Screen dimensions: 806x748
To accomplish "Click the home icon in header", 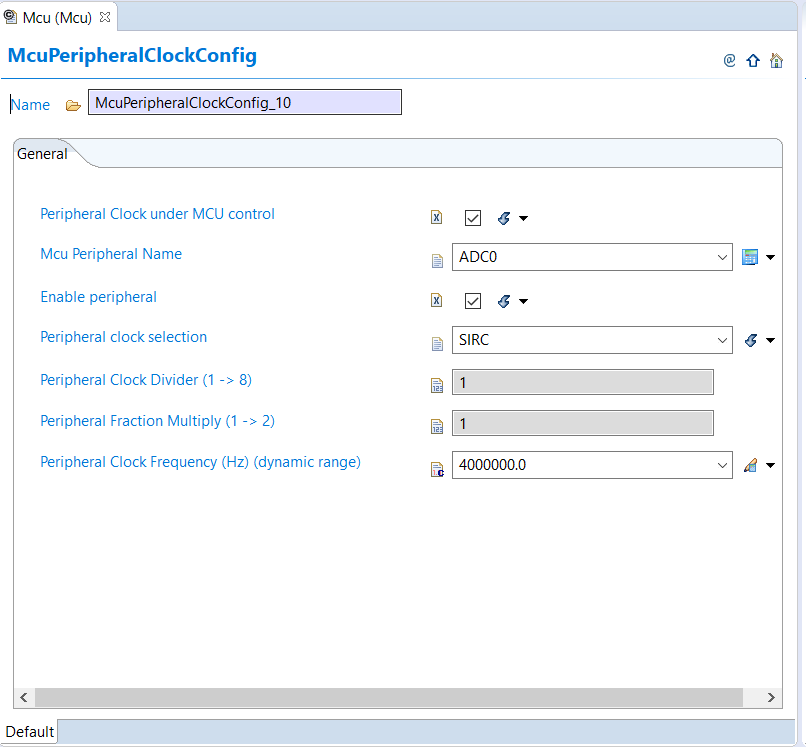I will pyautogui.click(x=776, y=61).
